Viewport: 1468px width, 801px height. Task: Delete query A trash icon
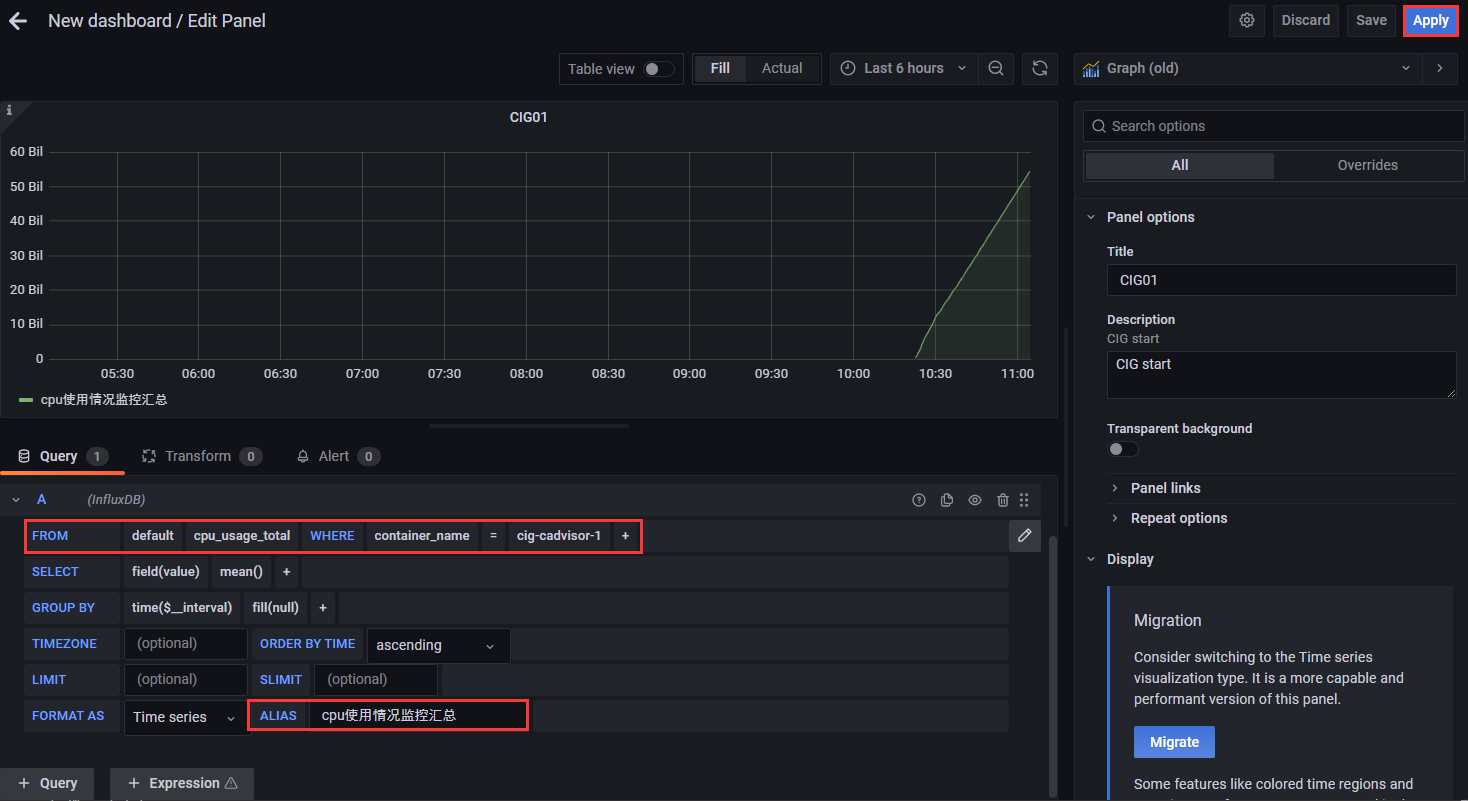1003,500
